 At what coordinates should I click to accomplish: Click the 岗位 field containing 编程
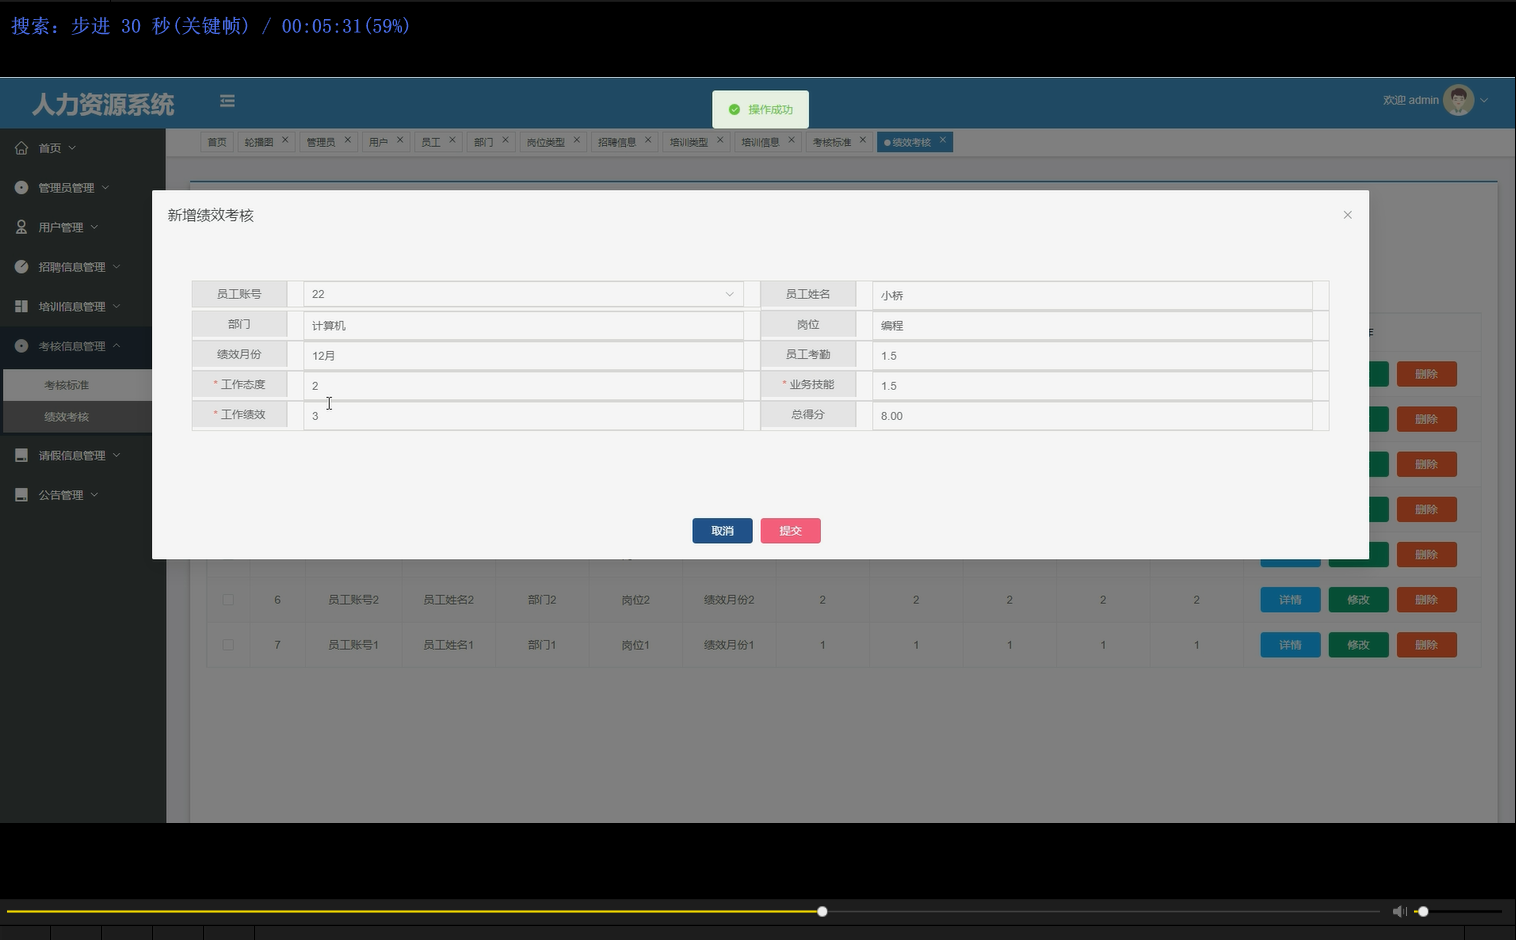(1092, 325)
